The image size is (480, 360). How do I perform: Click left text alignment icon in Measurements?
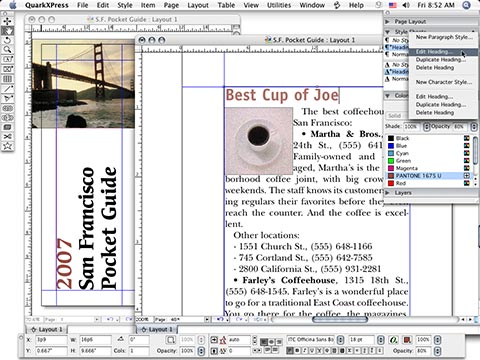264,341
